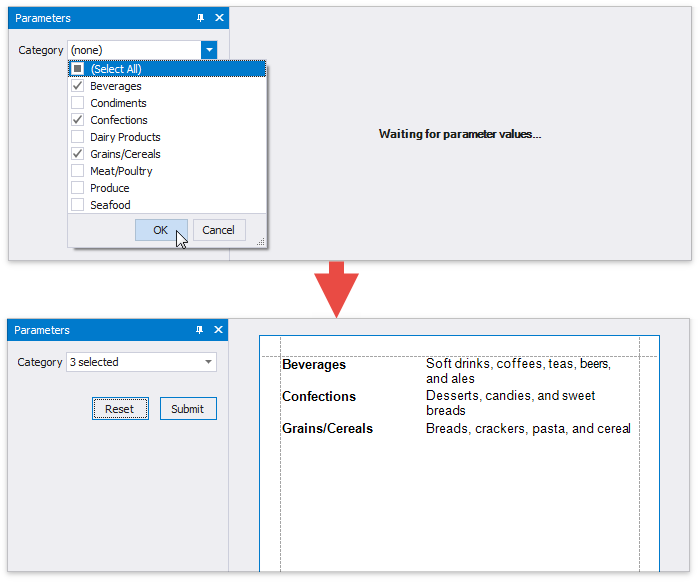Close the top Parameters panel
The height and width of the screenshot is (583, 700).
tap(219, 18)
